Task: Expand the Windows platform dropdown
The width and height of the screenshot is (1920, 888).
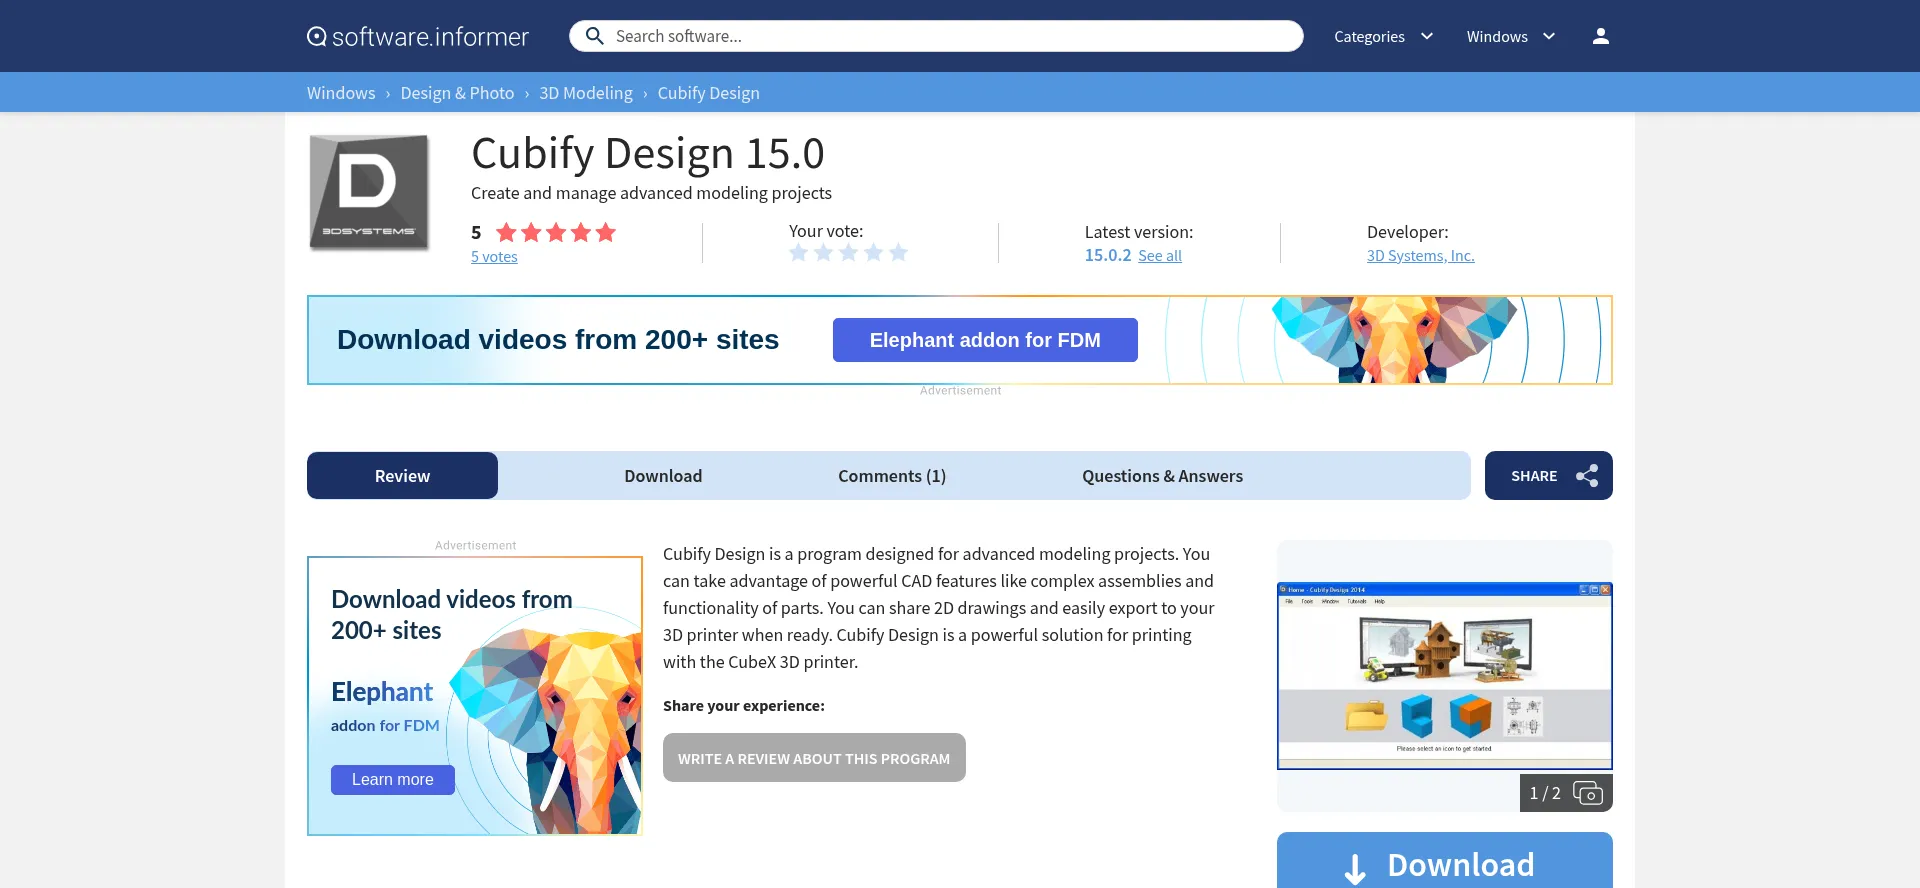Action: coord(1511,36)
